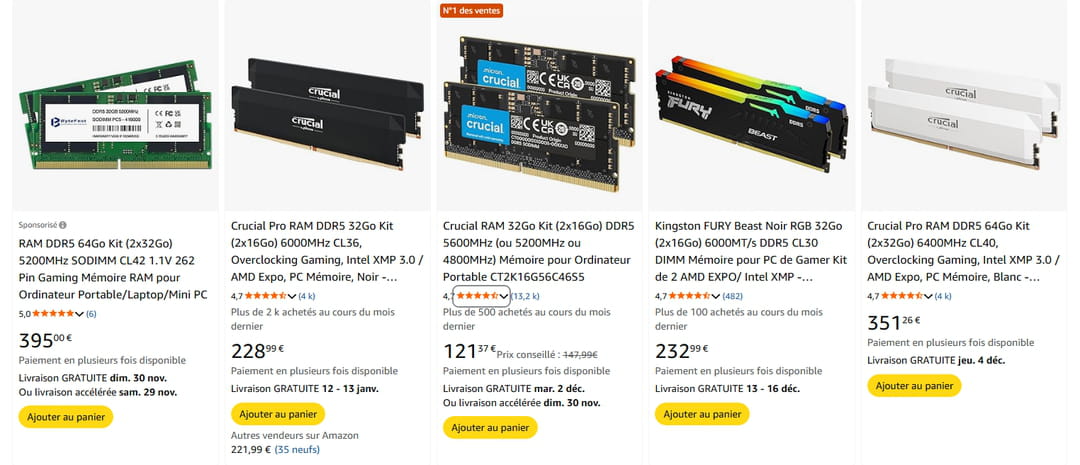Open the 35 neufs offers link
The image size is (1080, 465).
(297, 450)
